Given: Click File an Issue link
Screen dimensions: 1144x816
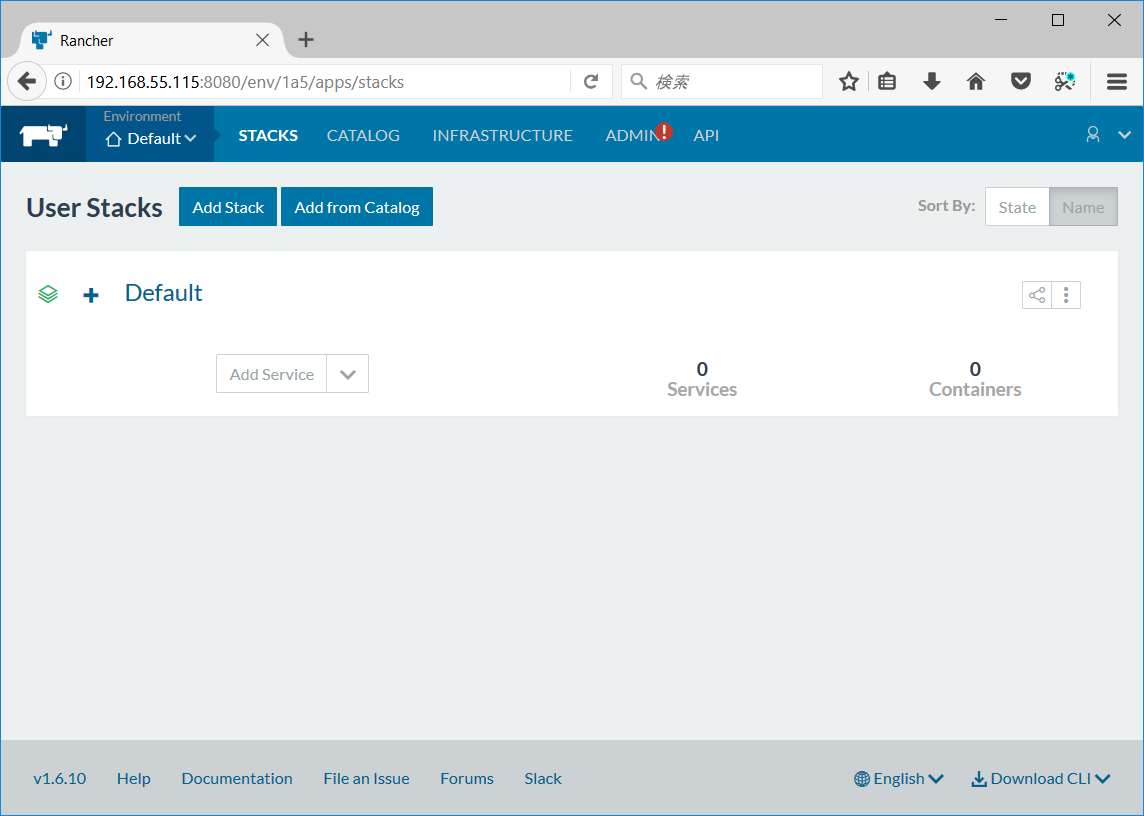Looking at the screenshot, I should (366, 779).
